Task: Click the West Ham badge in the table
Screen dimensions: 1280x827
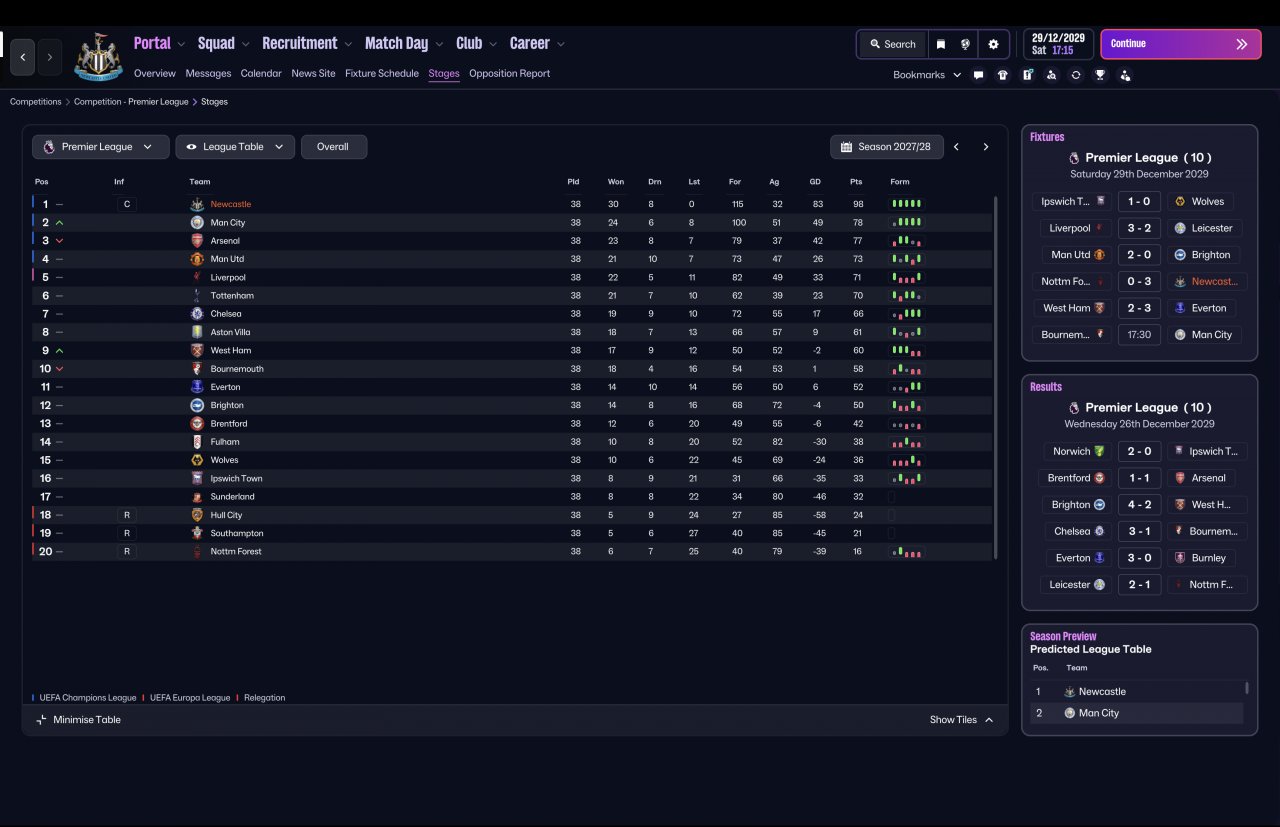Action: [x=197, y=351]
